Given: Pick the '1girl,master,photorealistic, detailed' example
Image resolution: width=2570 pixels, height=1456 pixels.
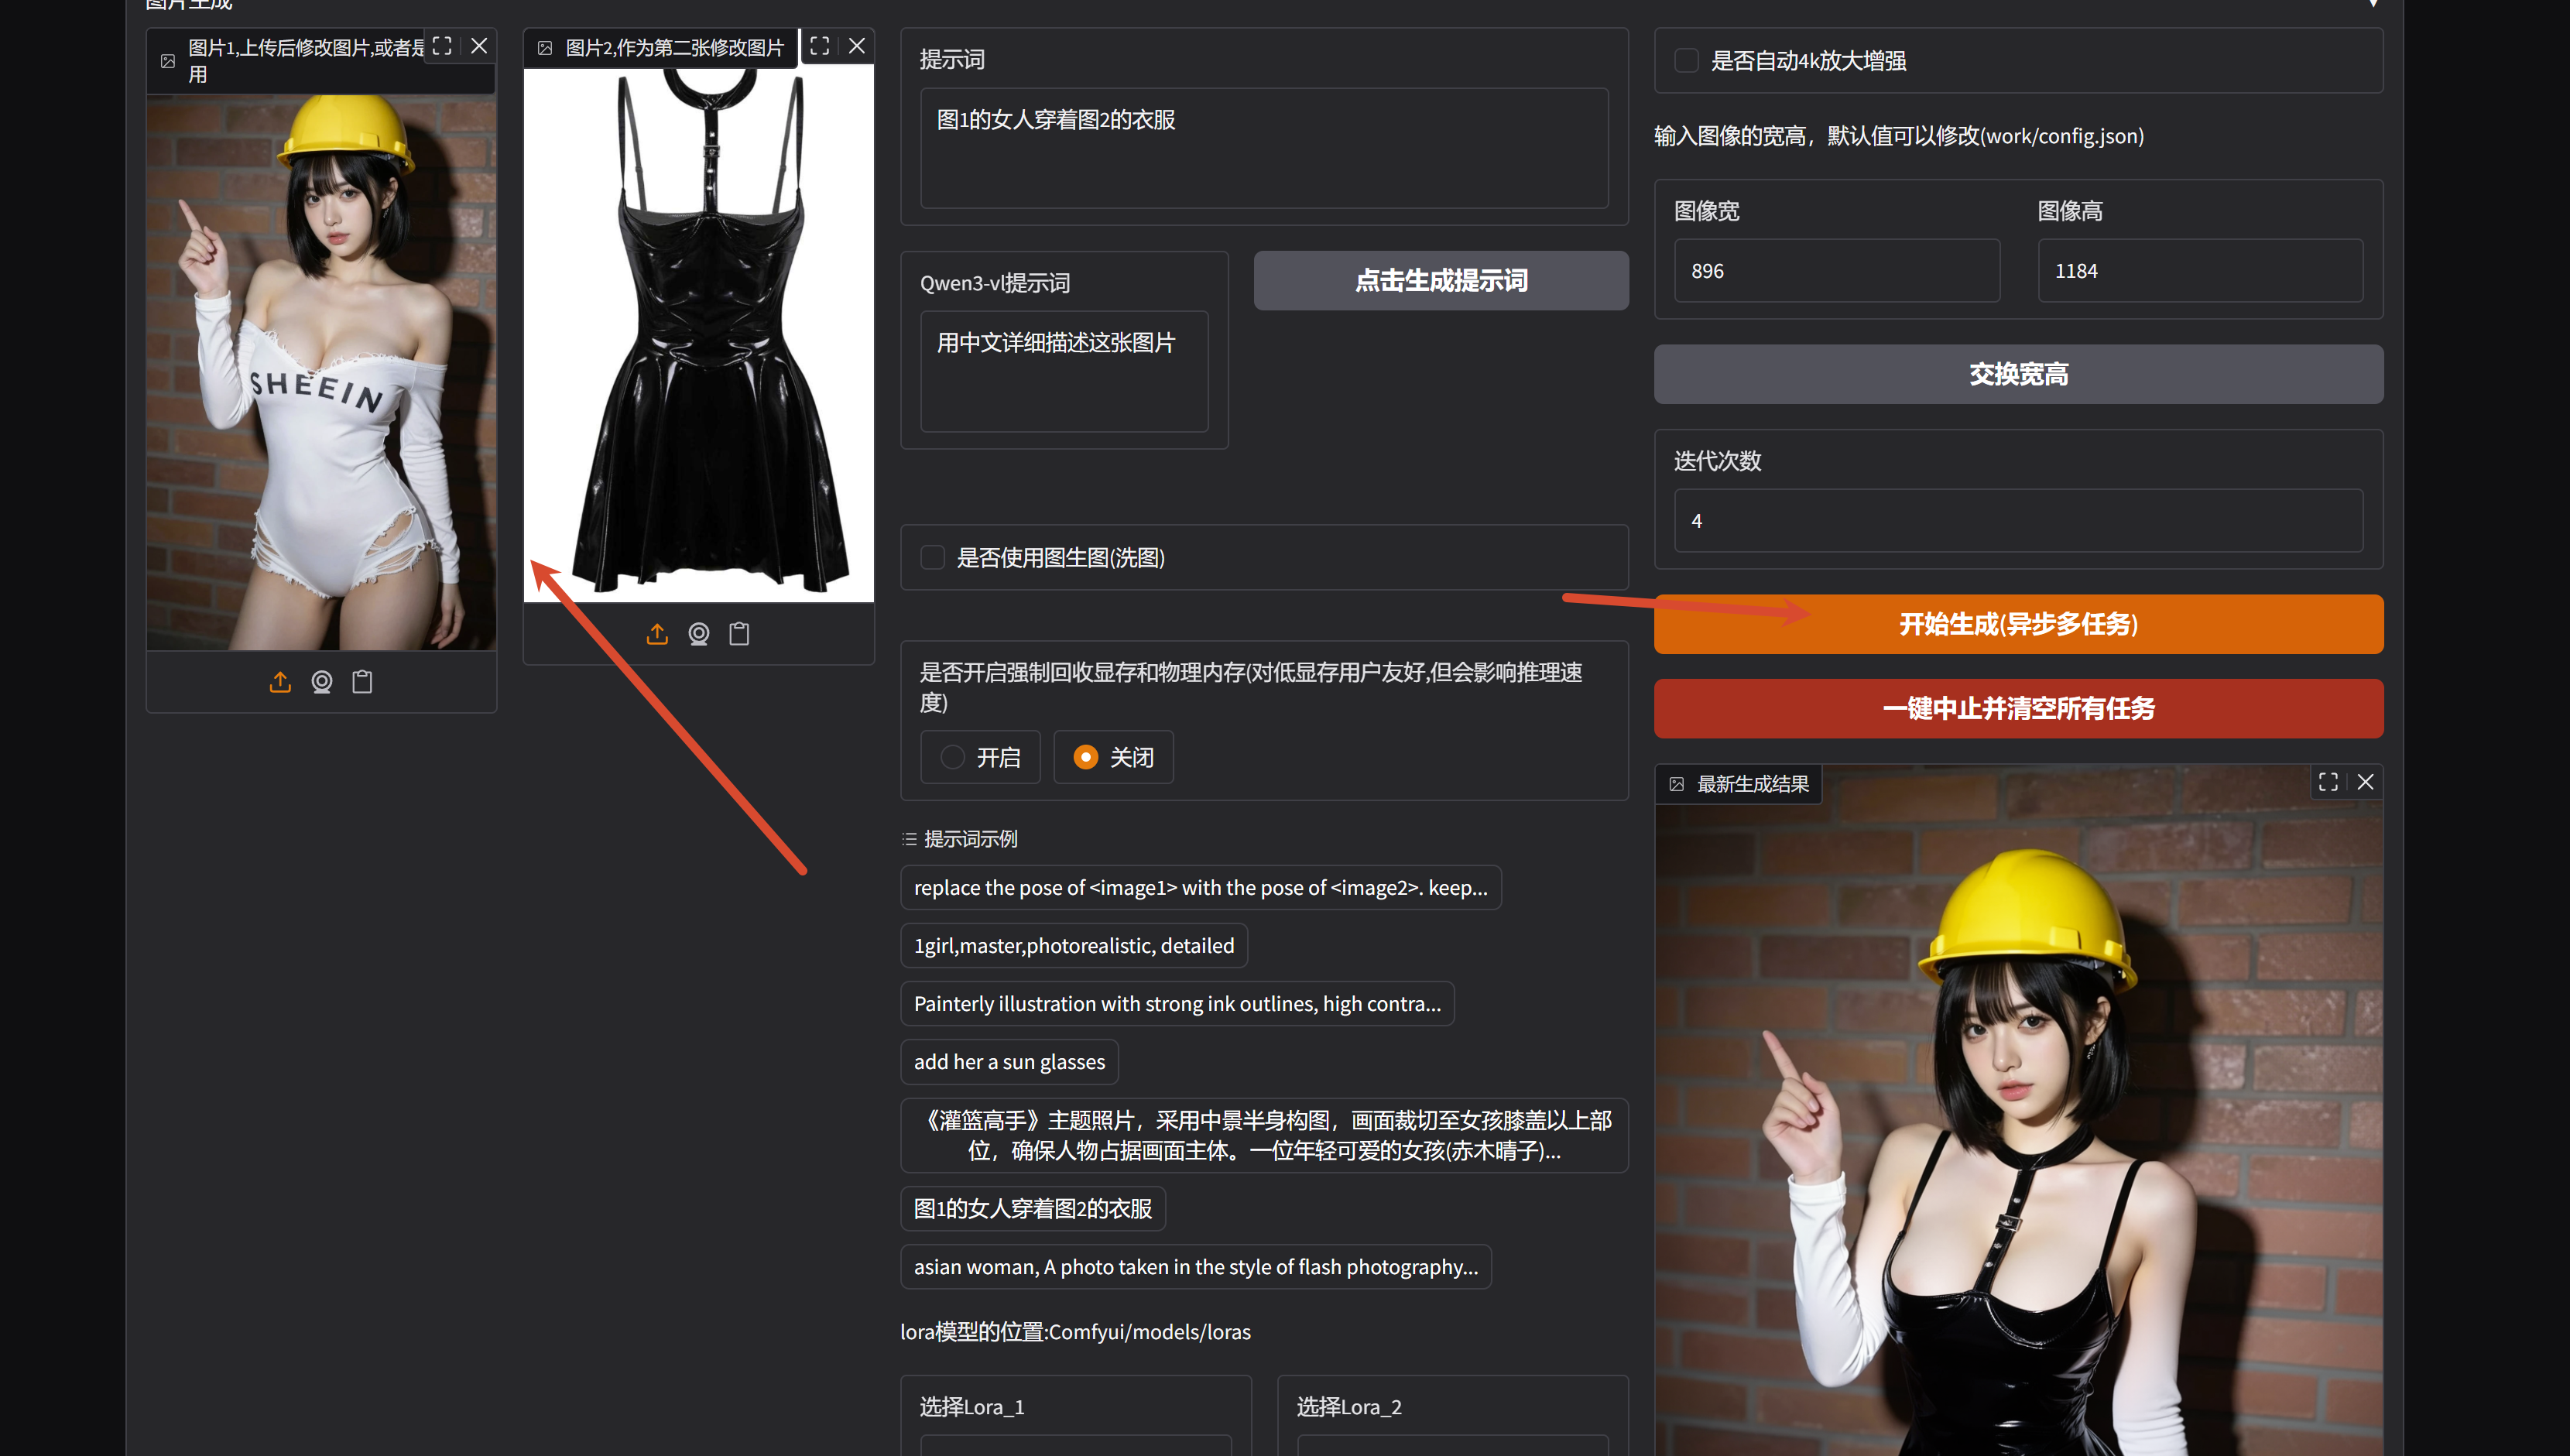Looking at the screenshot, I should 1074,946.
